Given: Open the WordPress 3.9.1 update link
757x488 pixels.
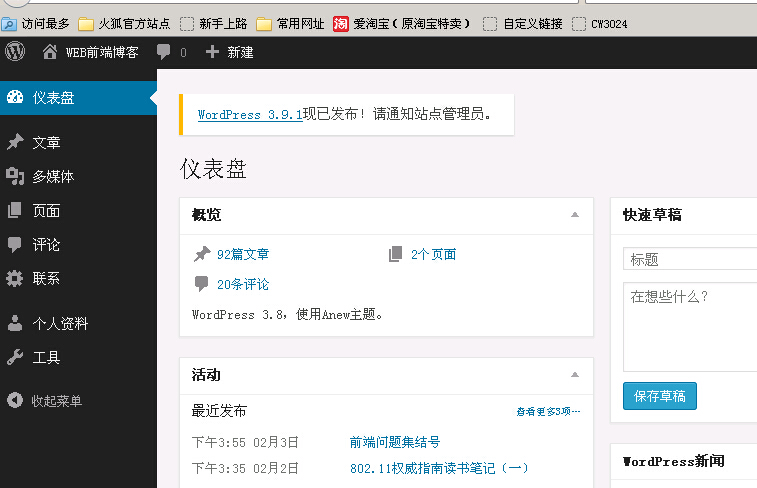Looking at the screenshot, I should [250, 114].
